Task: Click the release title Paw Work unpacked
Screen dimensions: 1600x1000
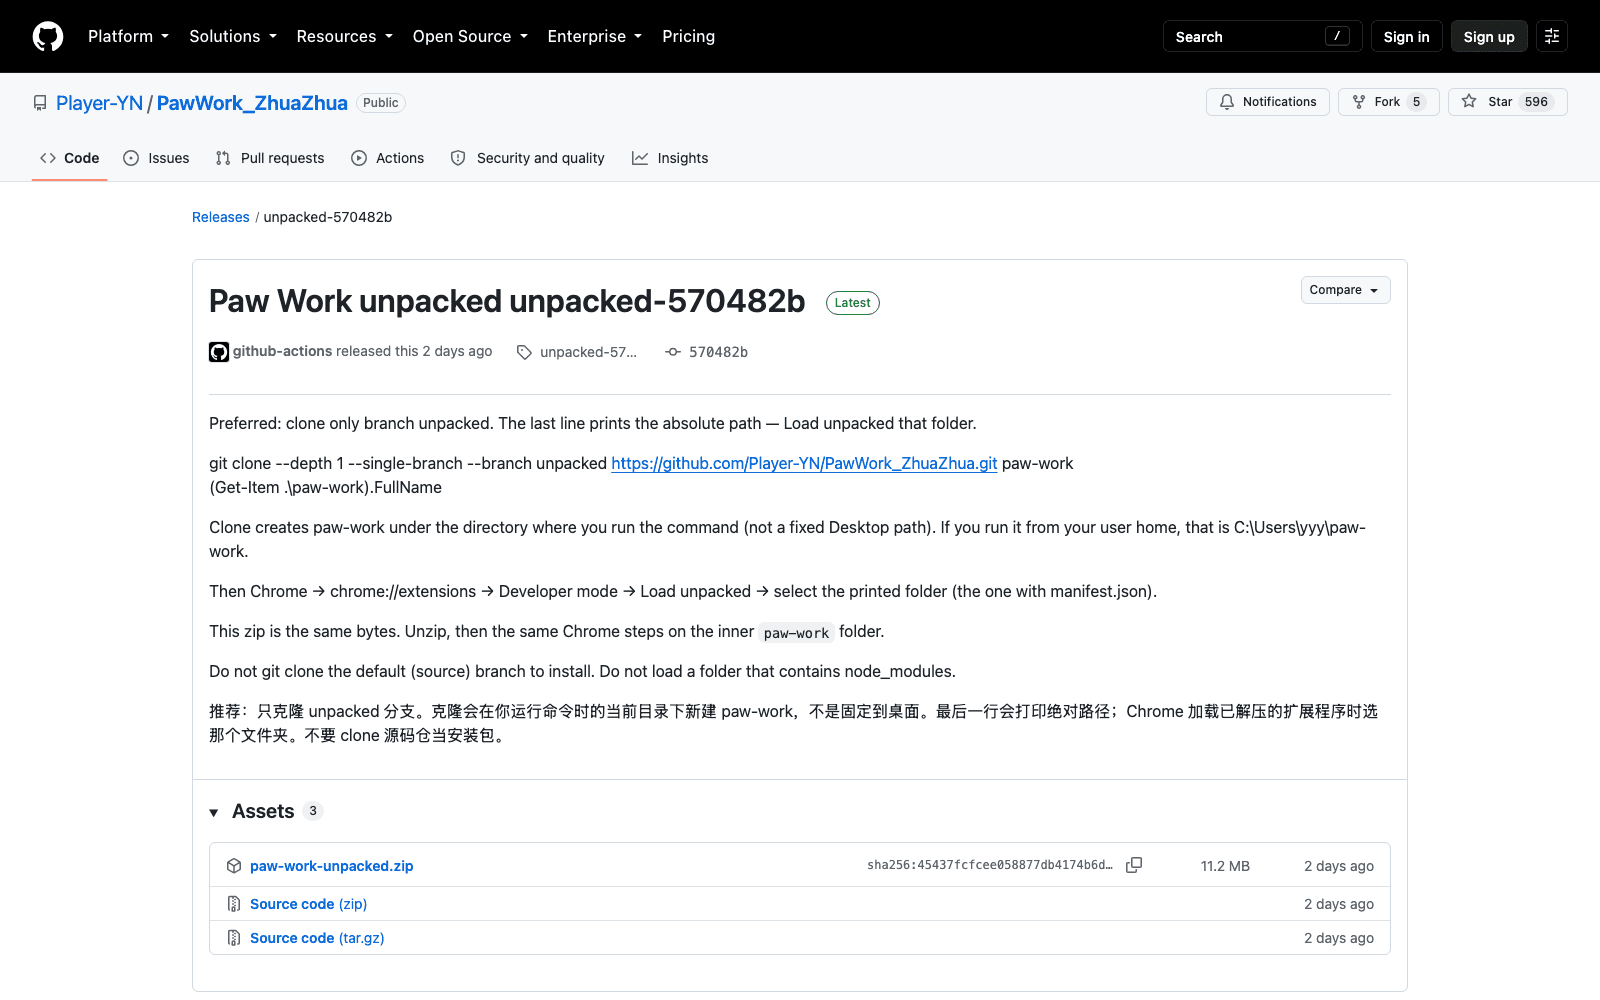Action: [x=507, y=301]
